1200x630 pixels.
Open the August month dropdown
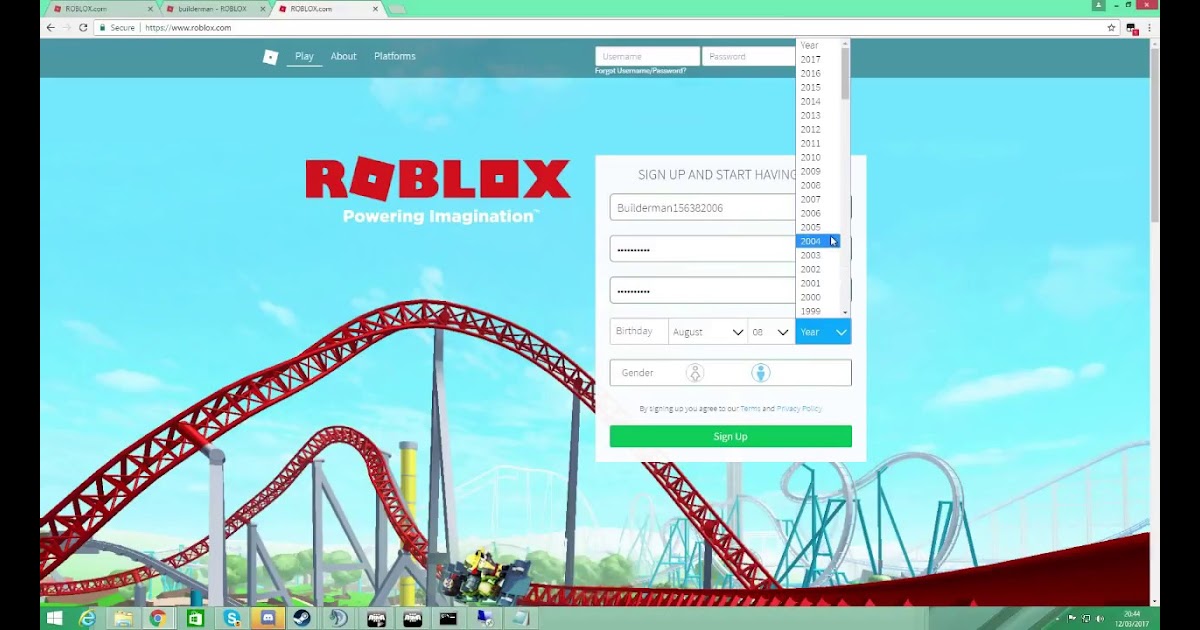[708, 332]
